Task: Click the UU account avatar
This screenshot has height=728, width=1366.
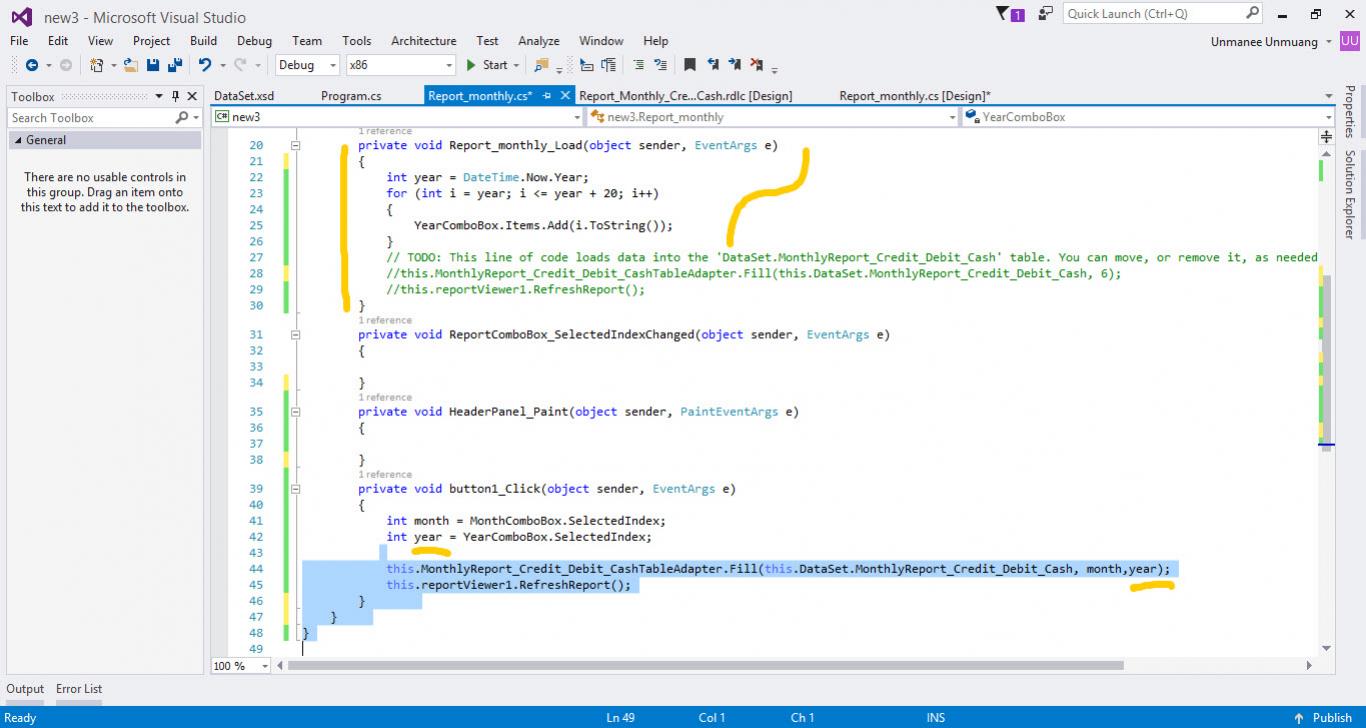Action: point(1350,41)
